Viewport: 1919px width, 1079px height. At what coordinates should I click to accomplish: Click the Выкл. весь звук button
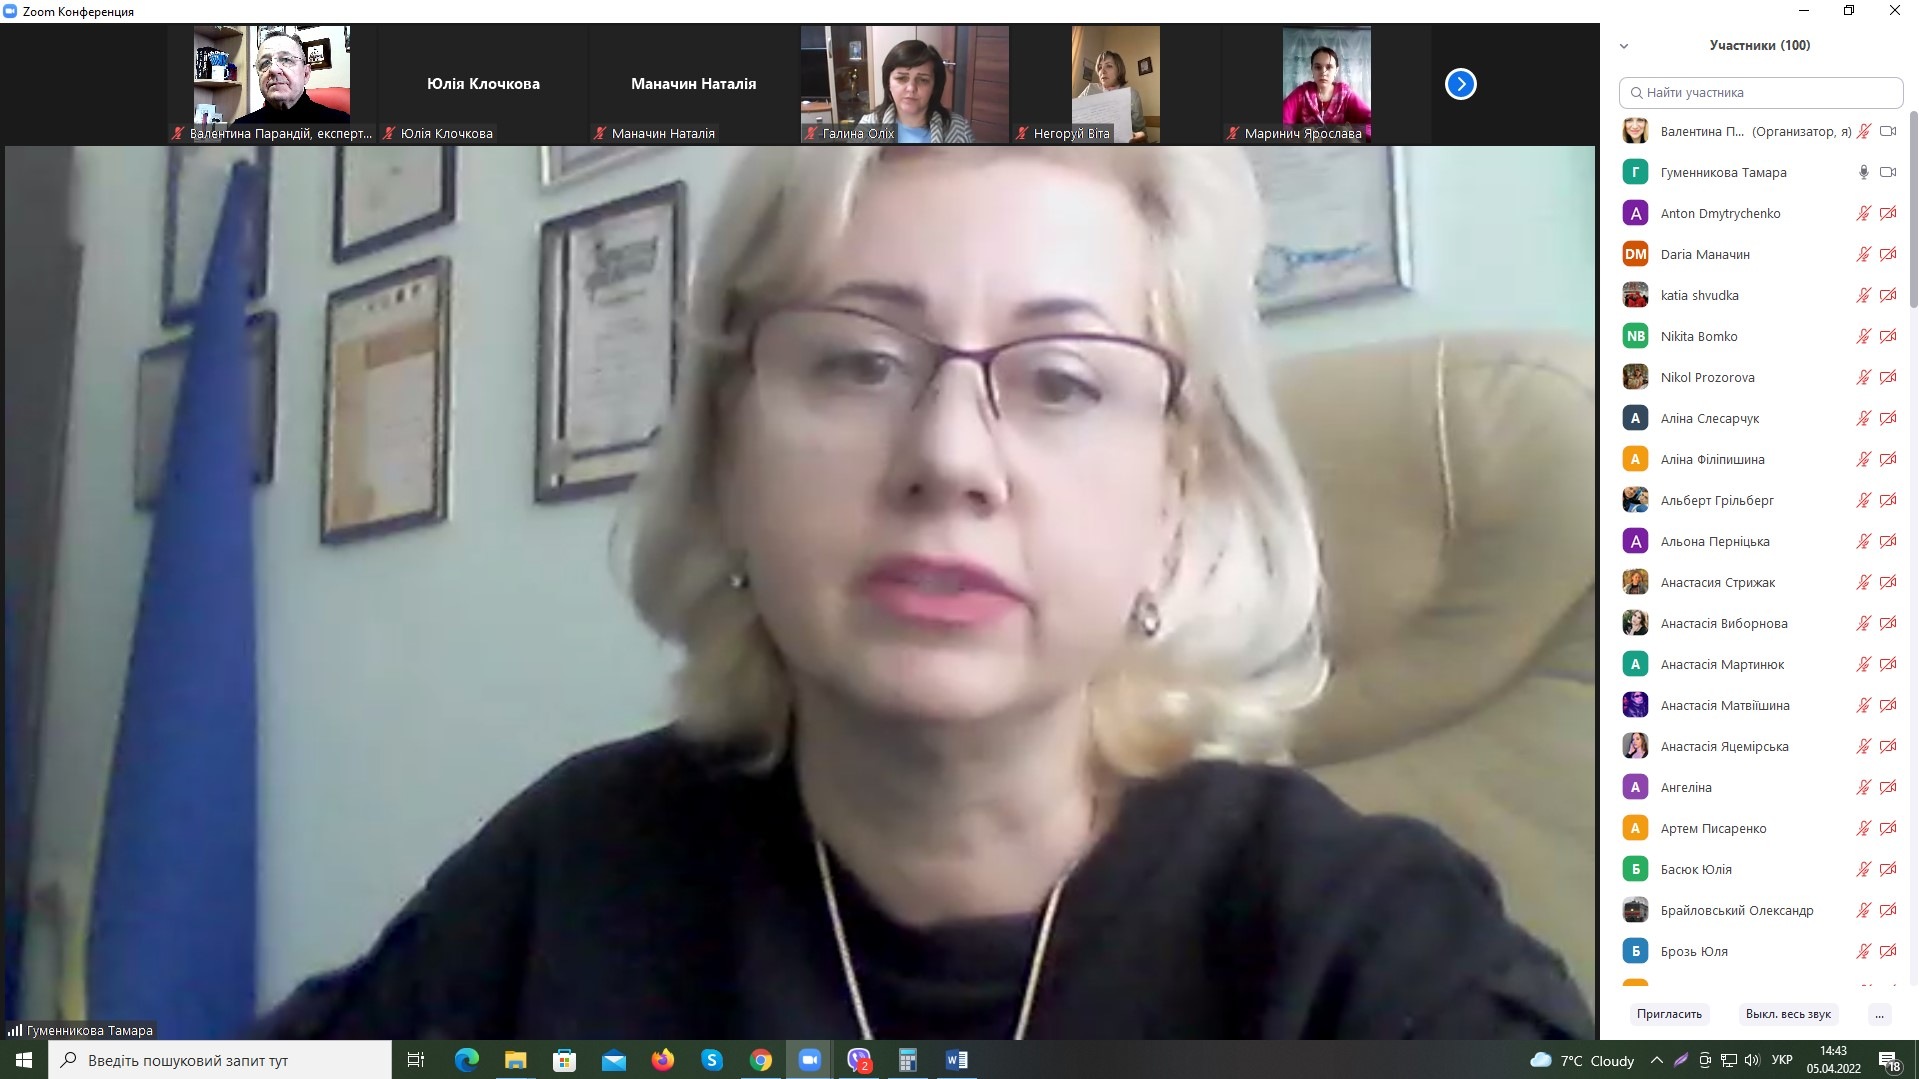pyautogui.click(x=1788, y=1014)
